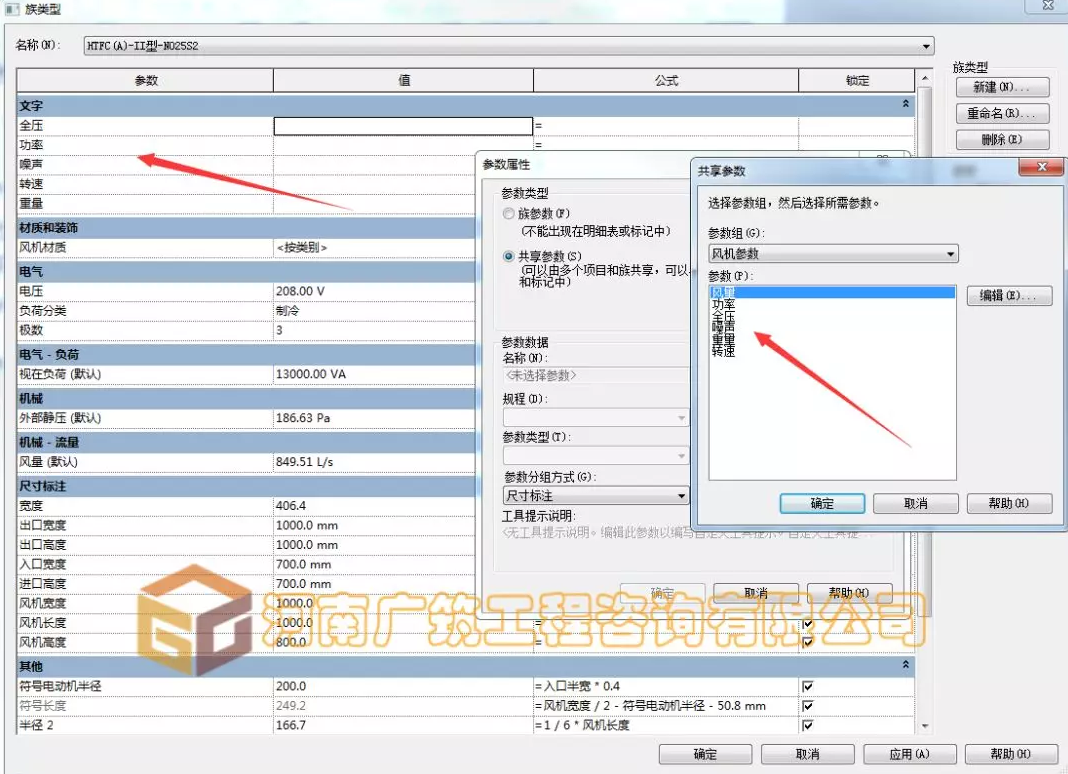This screenshot has height=774, width=1068.
Task: Collapse the 其他 group with chevron icon
Action: [906, 665]
